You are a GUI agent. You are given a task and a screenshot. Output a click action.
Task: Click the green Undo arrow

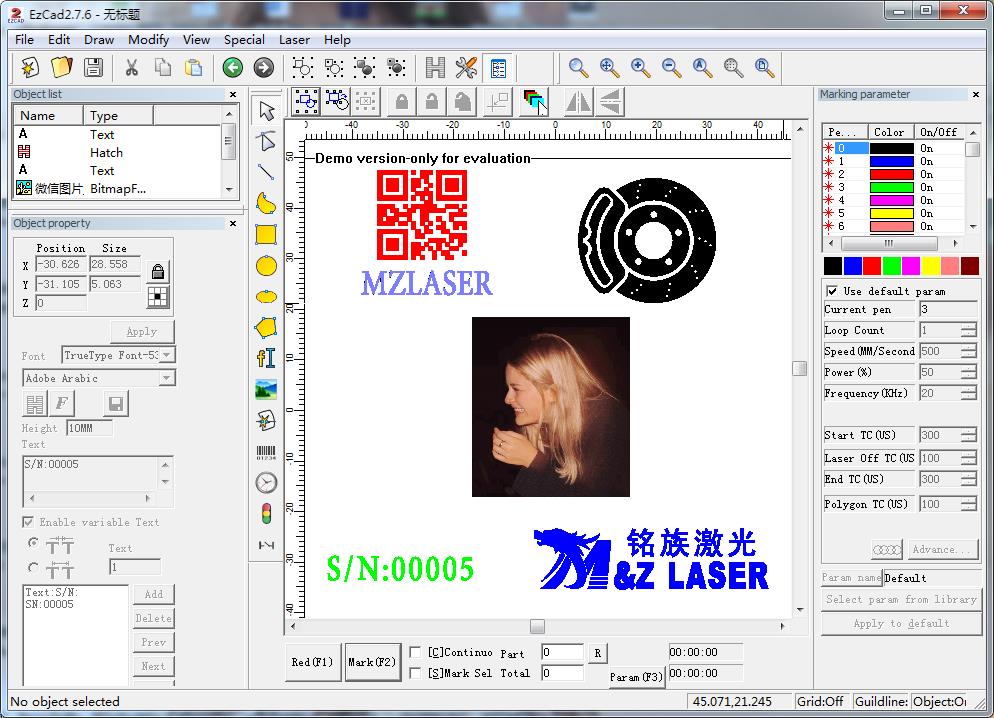233,67
